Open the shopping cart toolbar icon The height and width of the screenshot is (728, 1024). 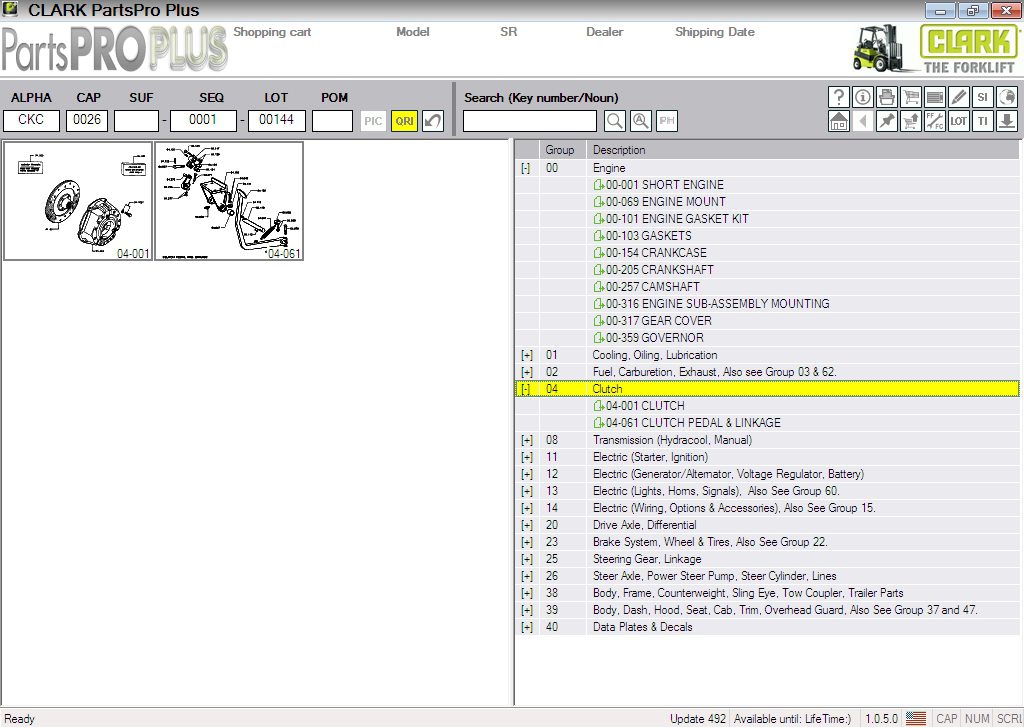tap(911, 97)
